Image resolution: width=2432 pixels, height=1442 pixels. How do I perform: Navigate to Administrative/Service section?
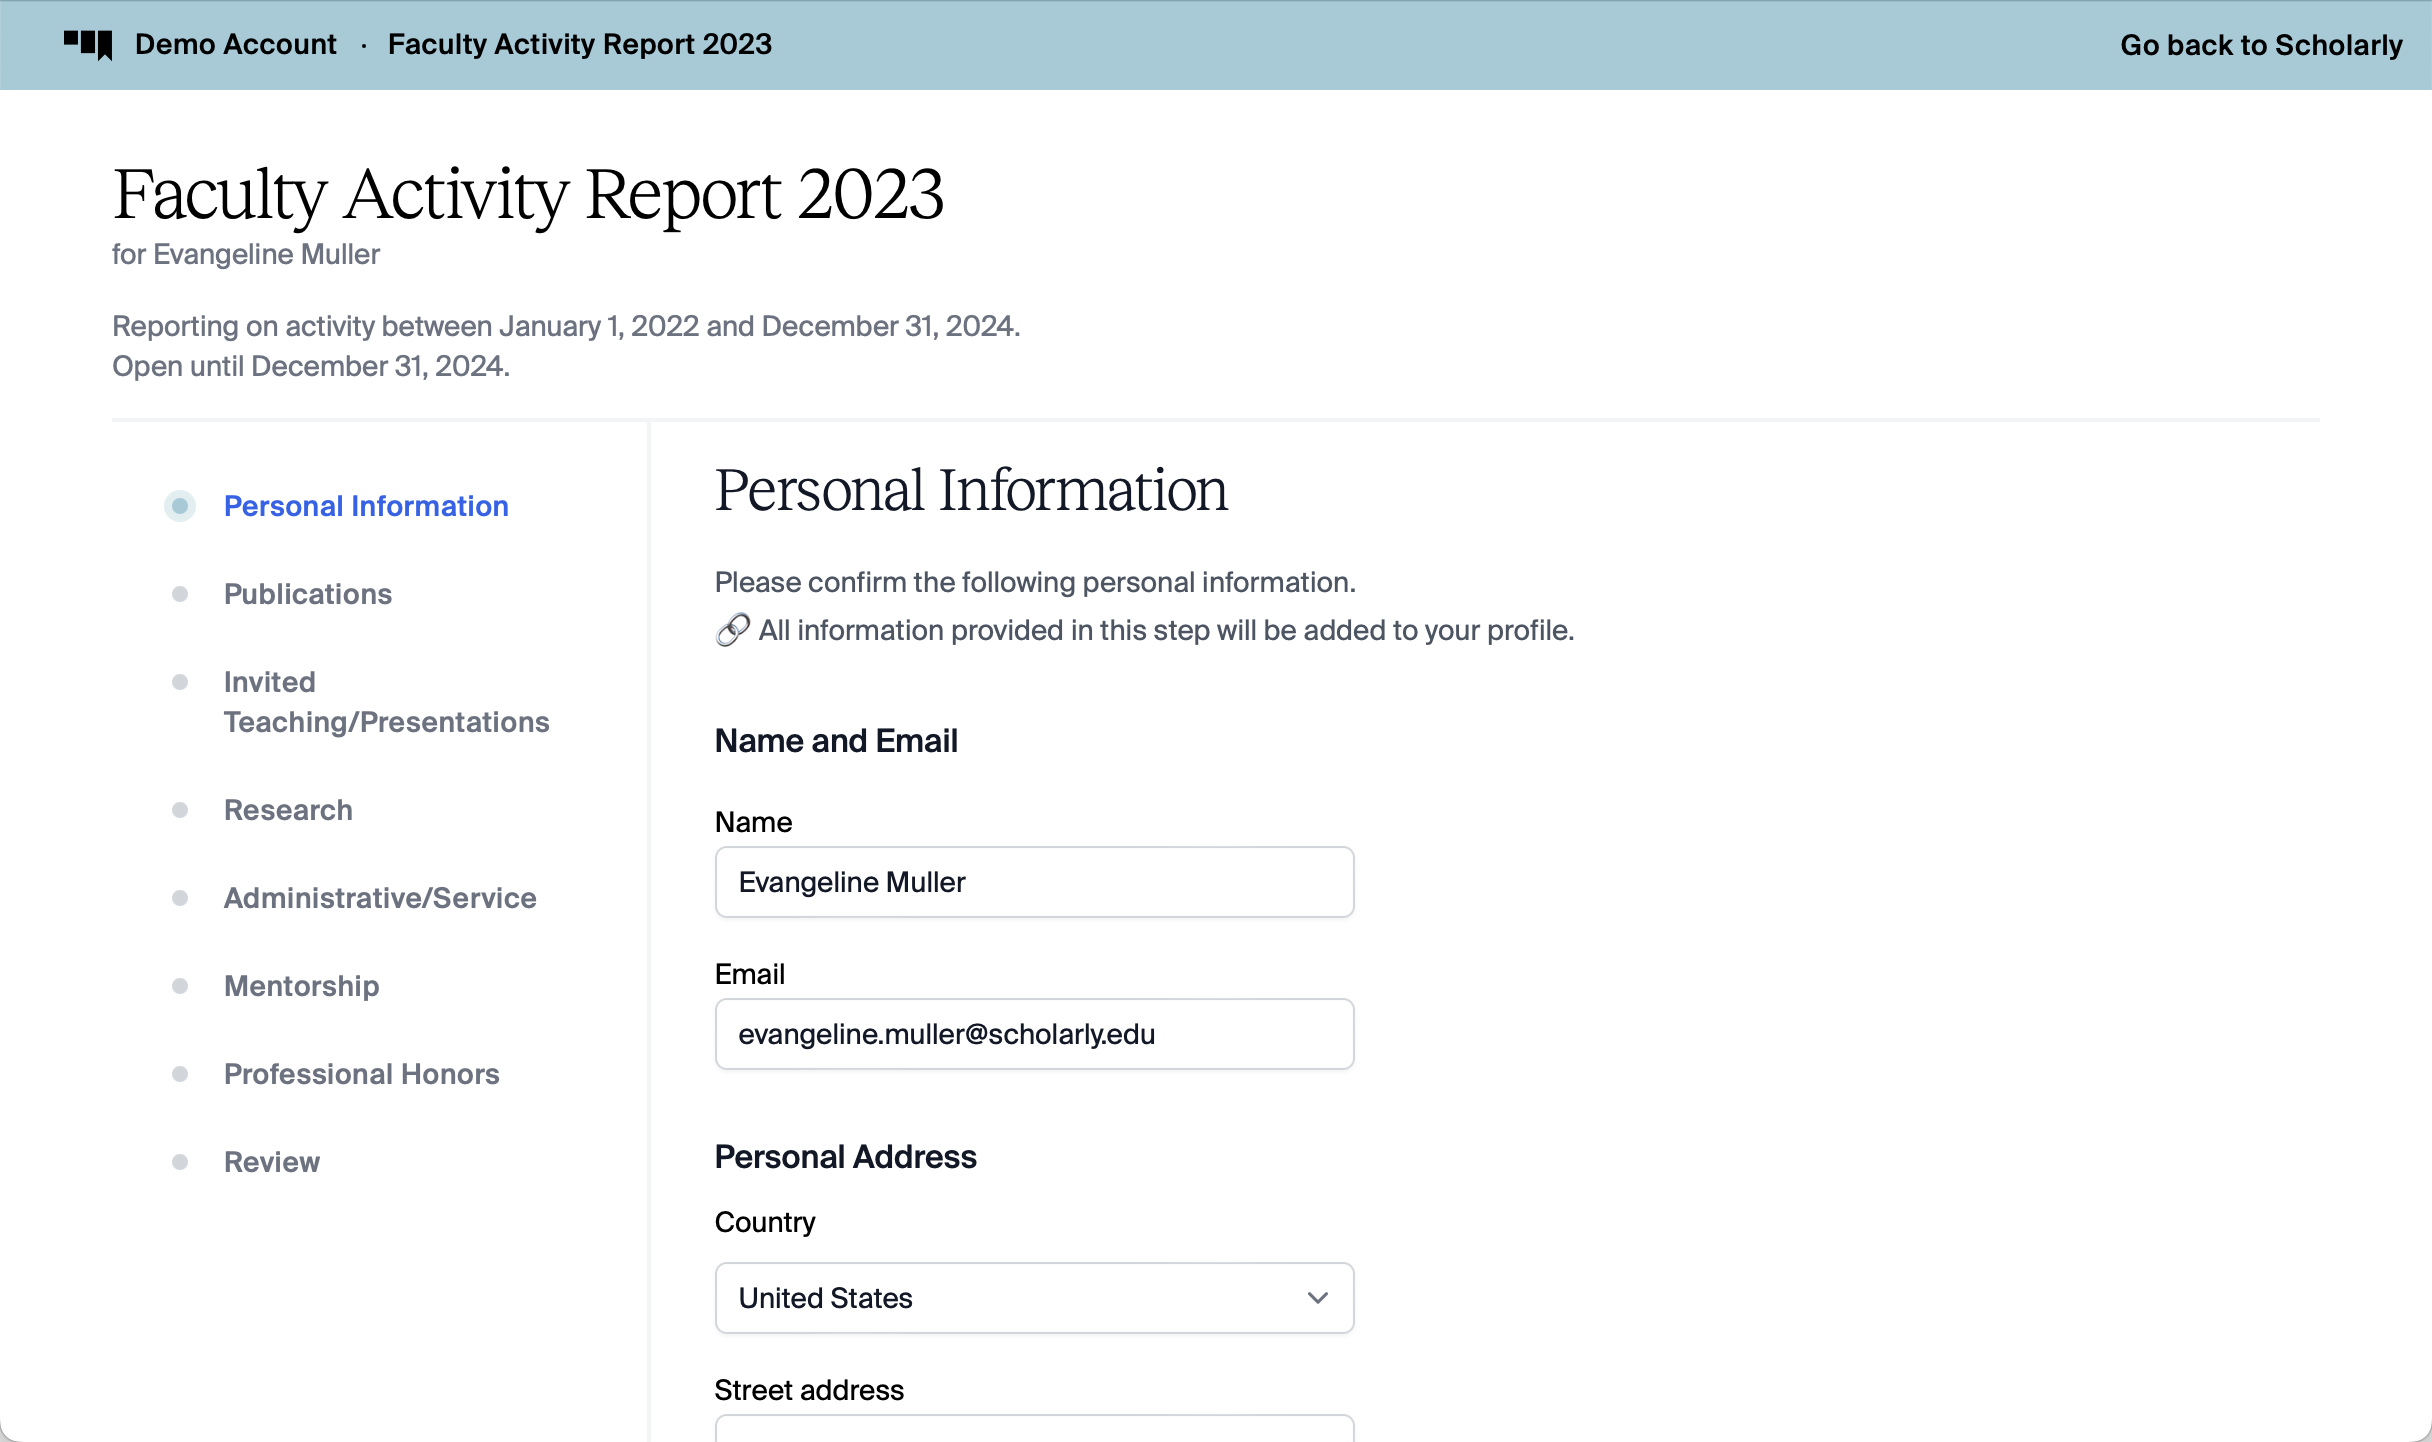click(380, 898)
